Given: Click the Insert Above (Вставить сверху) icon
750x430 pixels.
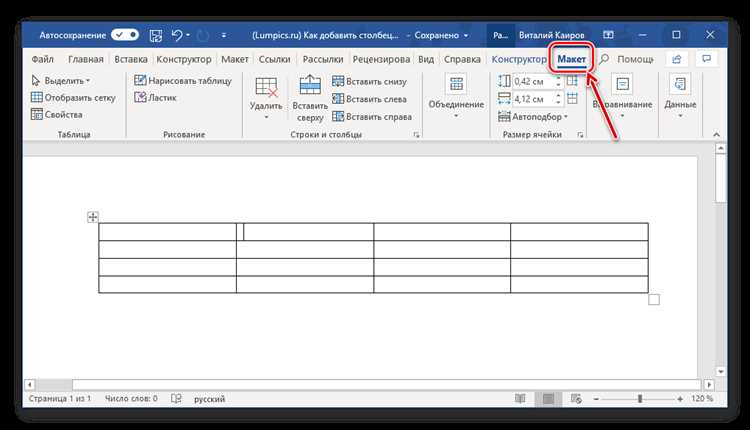Looking at the screenshot, I should coord(310,85).
